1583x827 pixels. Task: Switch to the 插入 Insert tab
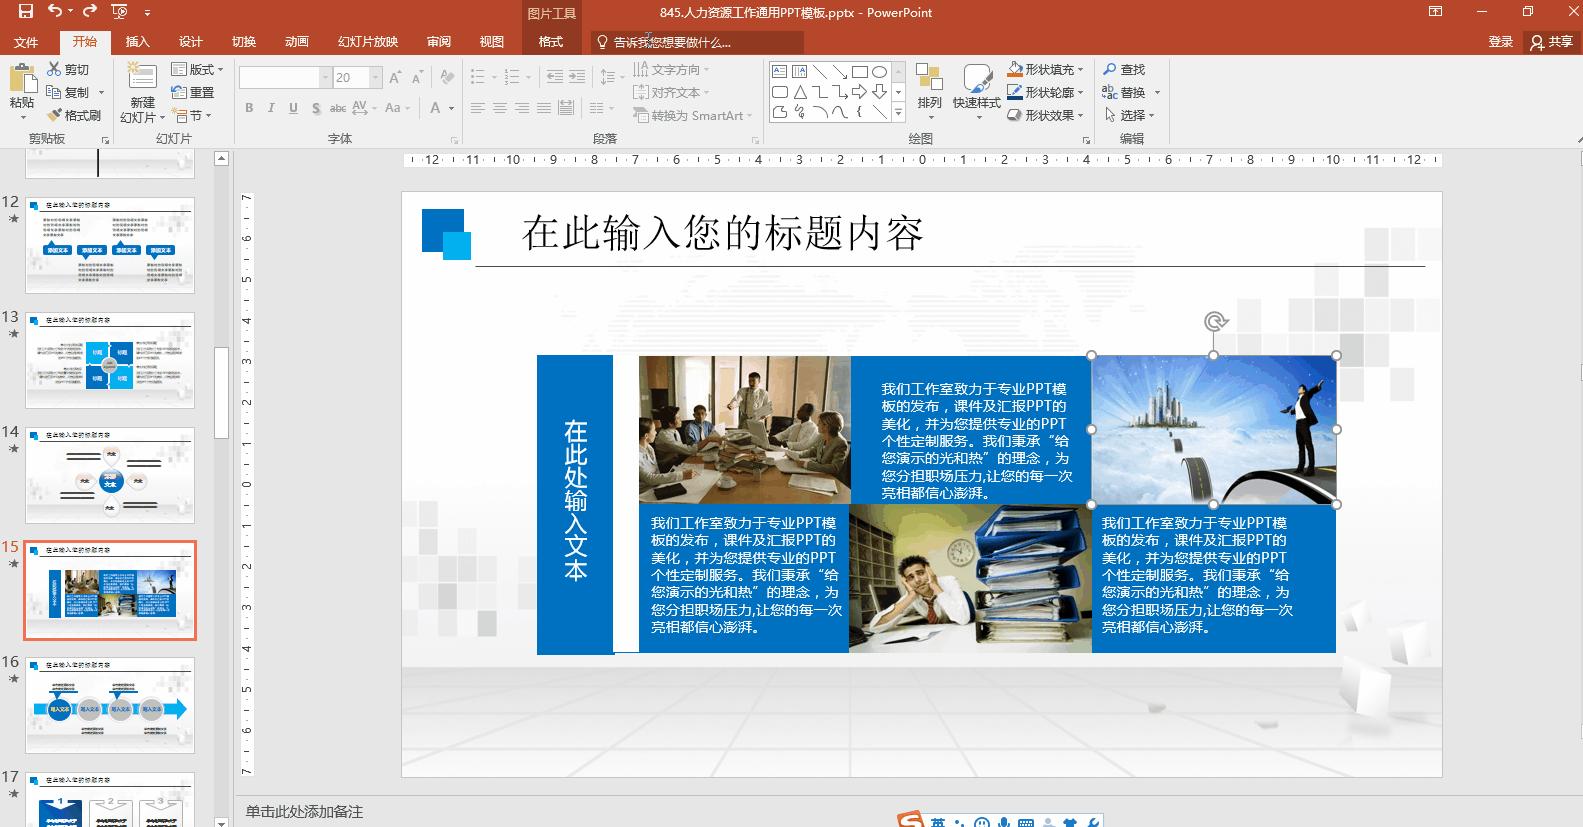coord(137,41)
